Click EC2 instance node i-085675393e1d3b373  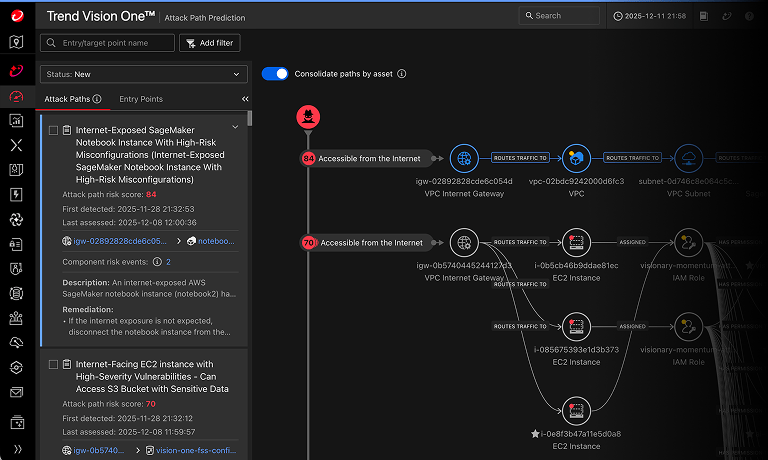coord(576,326)
